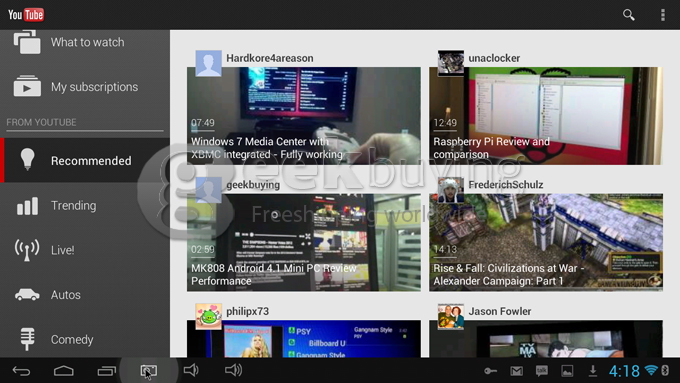The height and width of the screenshot is (383, 680).
Task: Open Hardkore4areason channel name link
Action: point(269,58)
